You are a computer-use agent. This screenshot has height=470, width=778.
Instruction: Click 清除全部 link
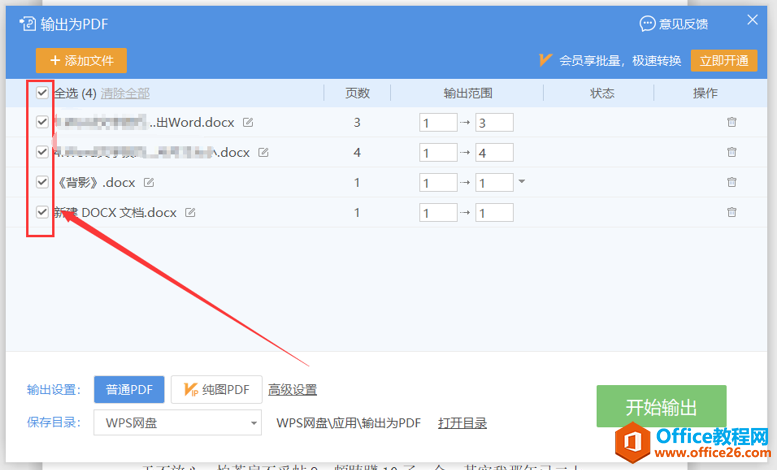pos(125,93)
